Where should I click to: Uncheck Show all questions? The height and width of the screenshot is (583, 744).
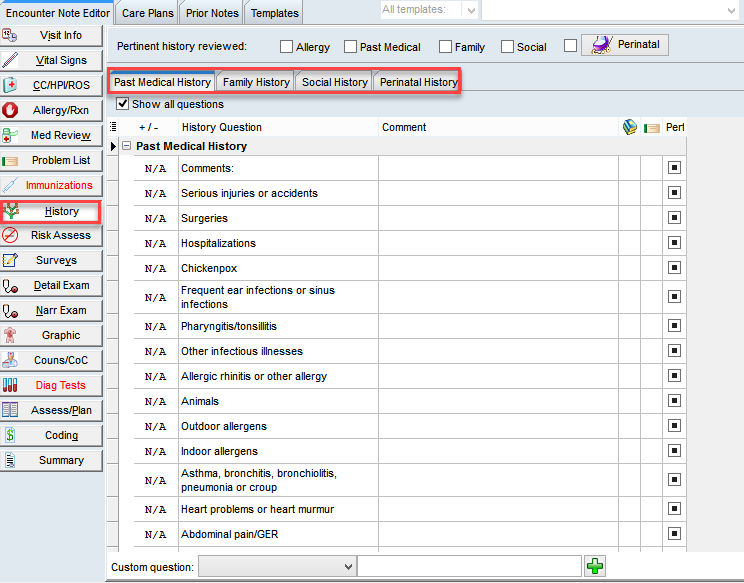click(122, 103)
